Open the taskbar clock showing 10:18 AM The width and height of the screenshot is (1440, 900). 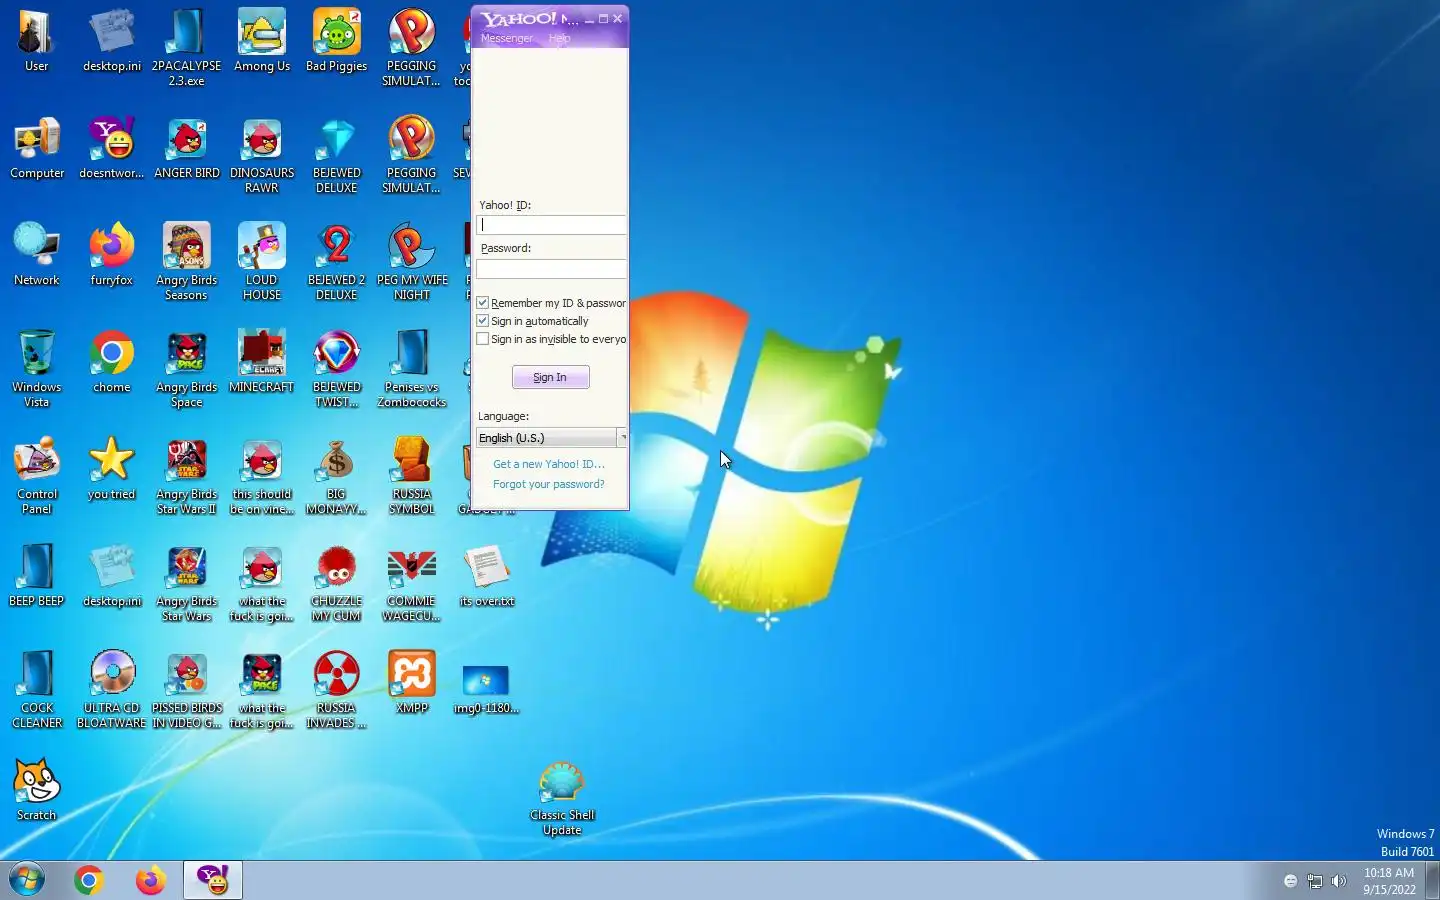[x=1389, y=881]
